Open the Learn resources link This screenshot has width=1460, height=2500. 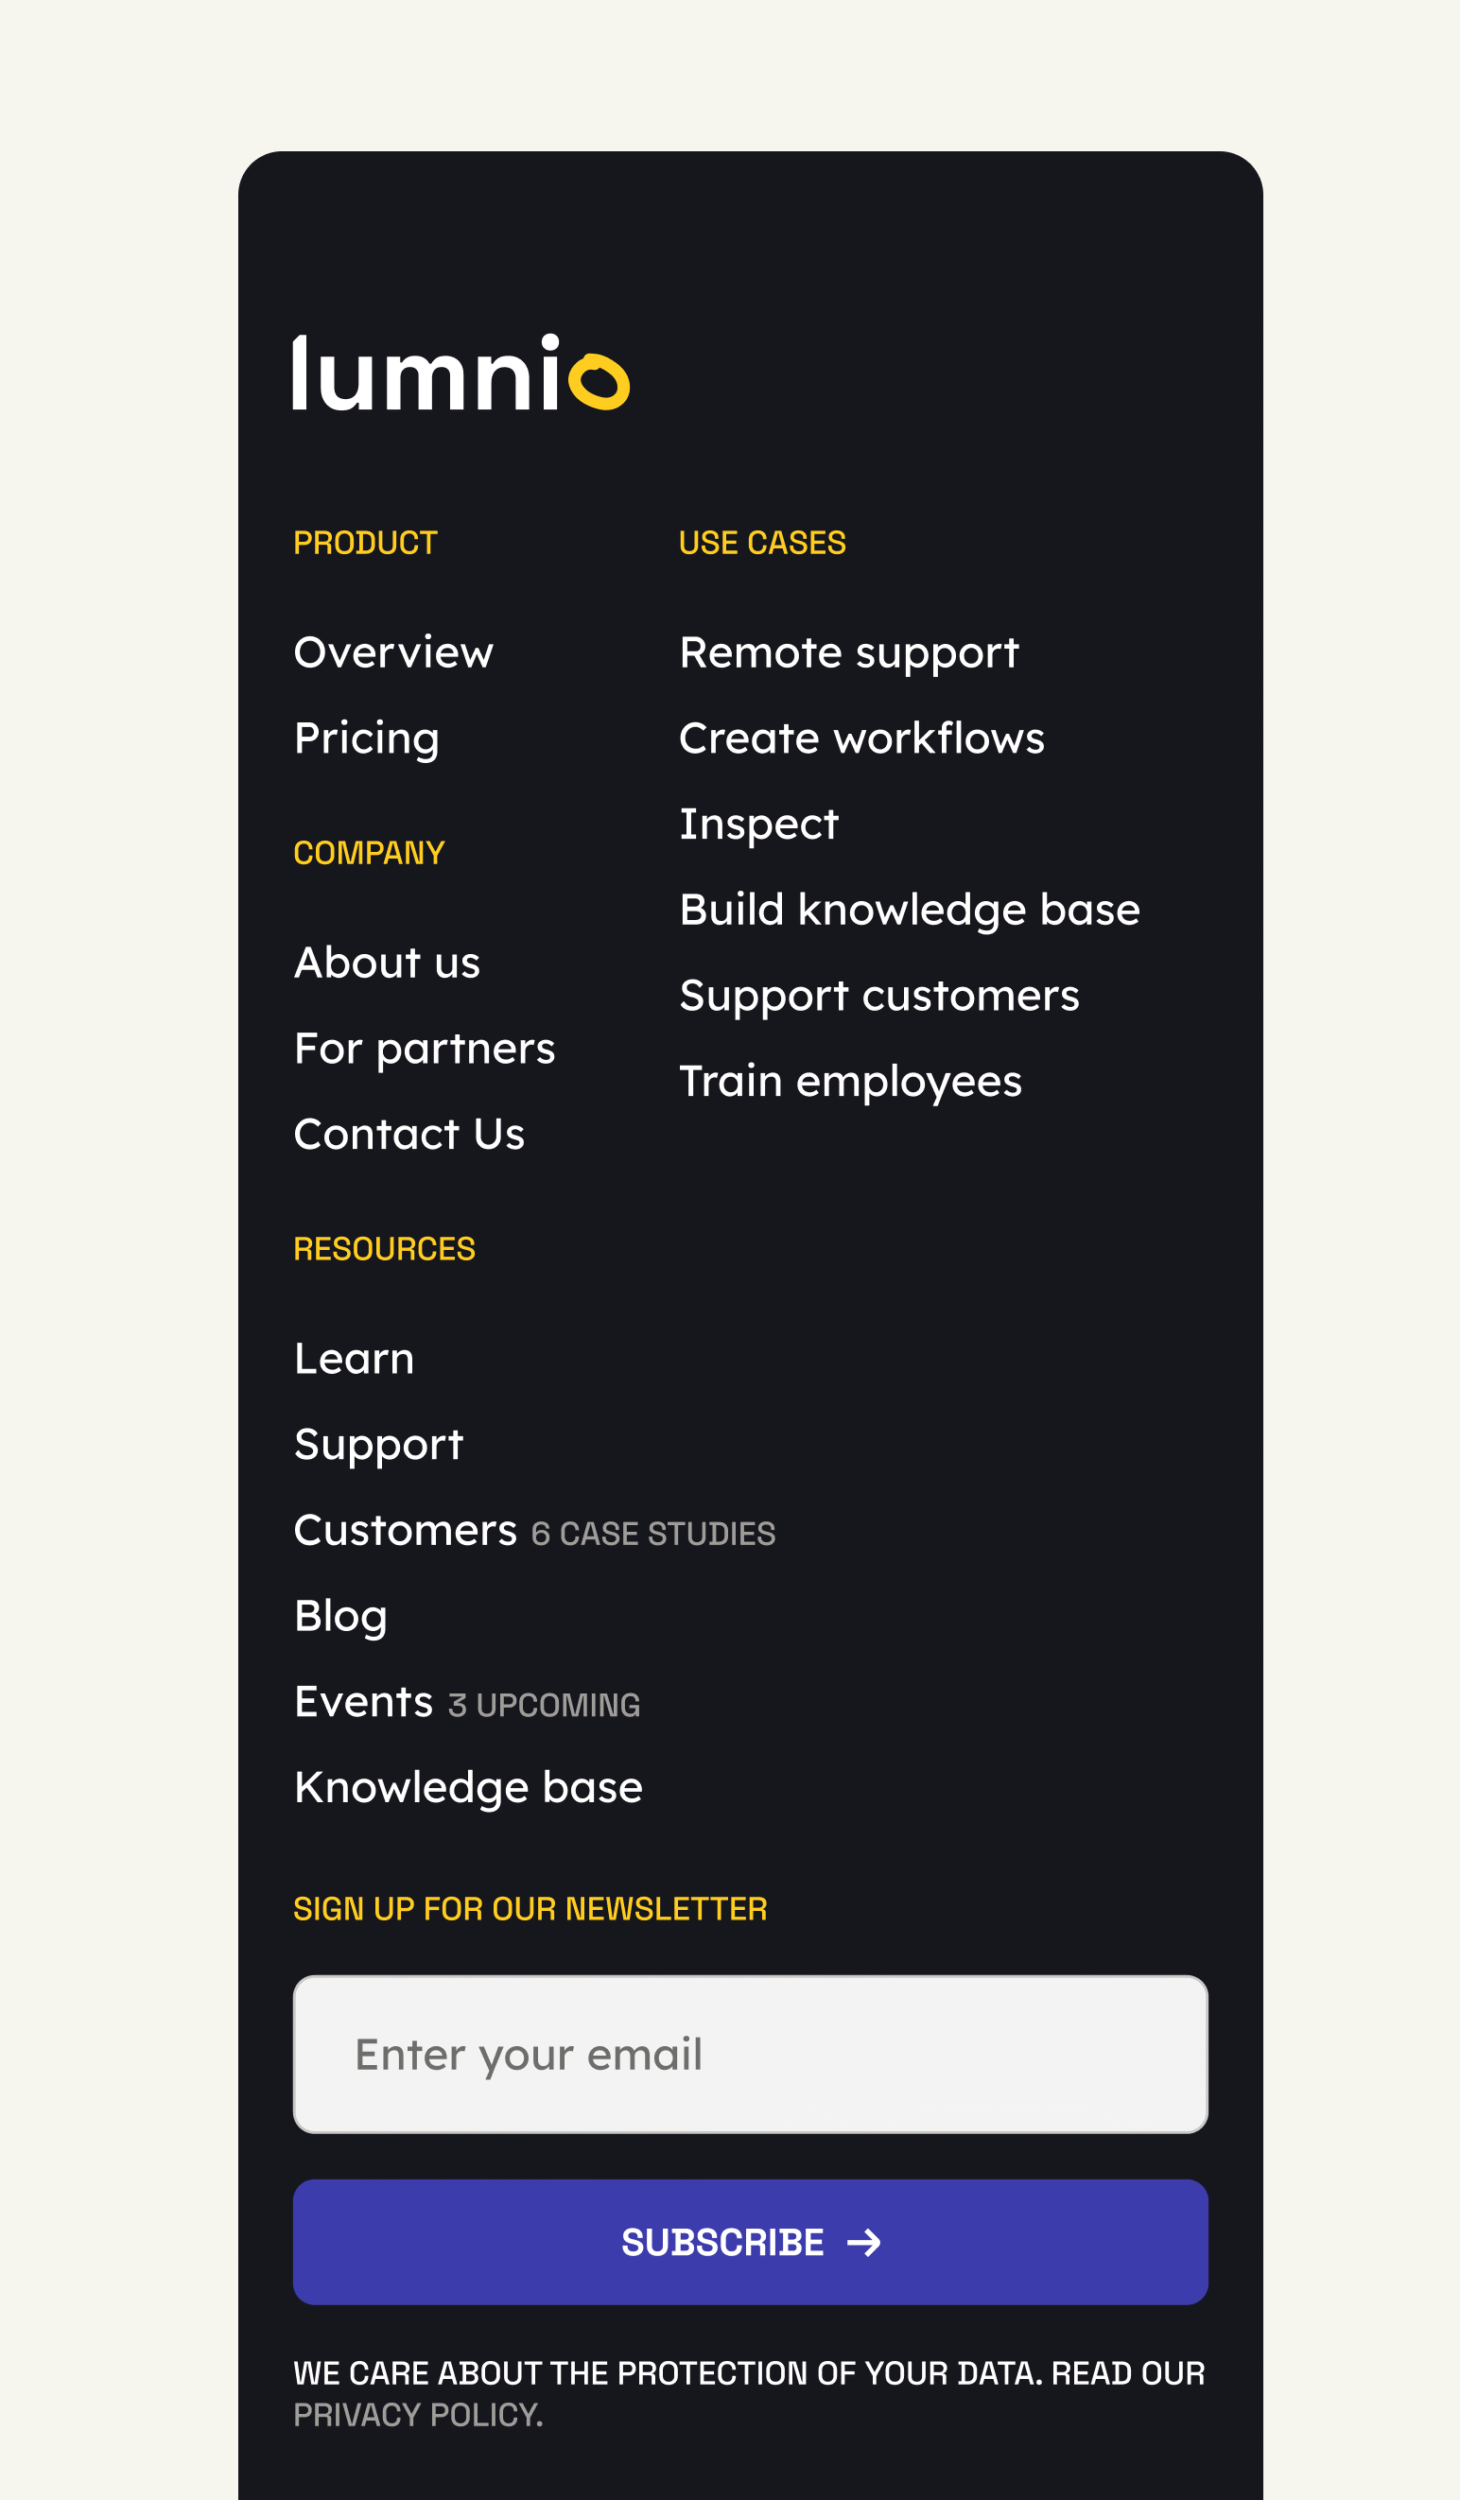(x=354, y=1359)
